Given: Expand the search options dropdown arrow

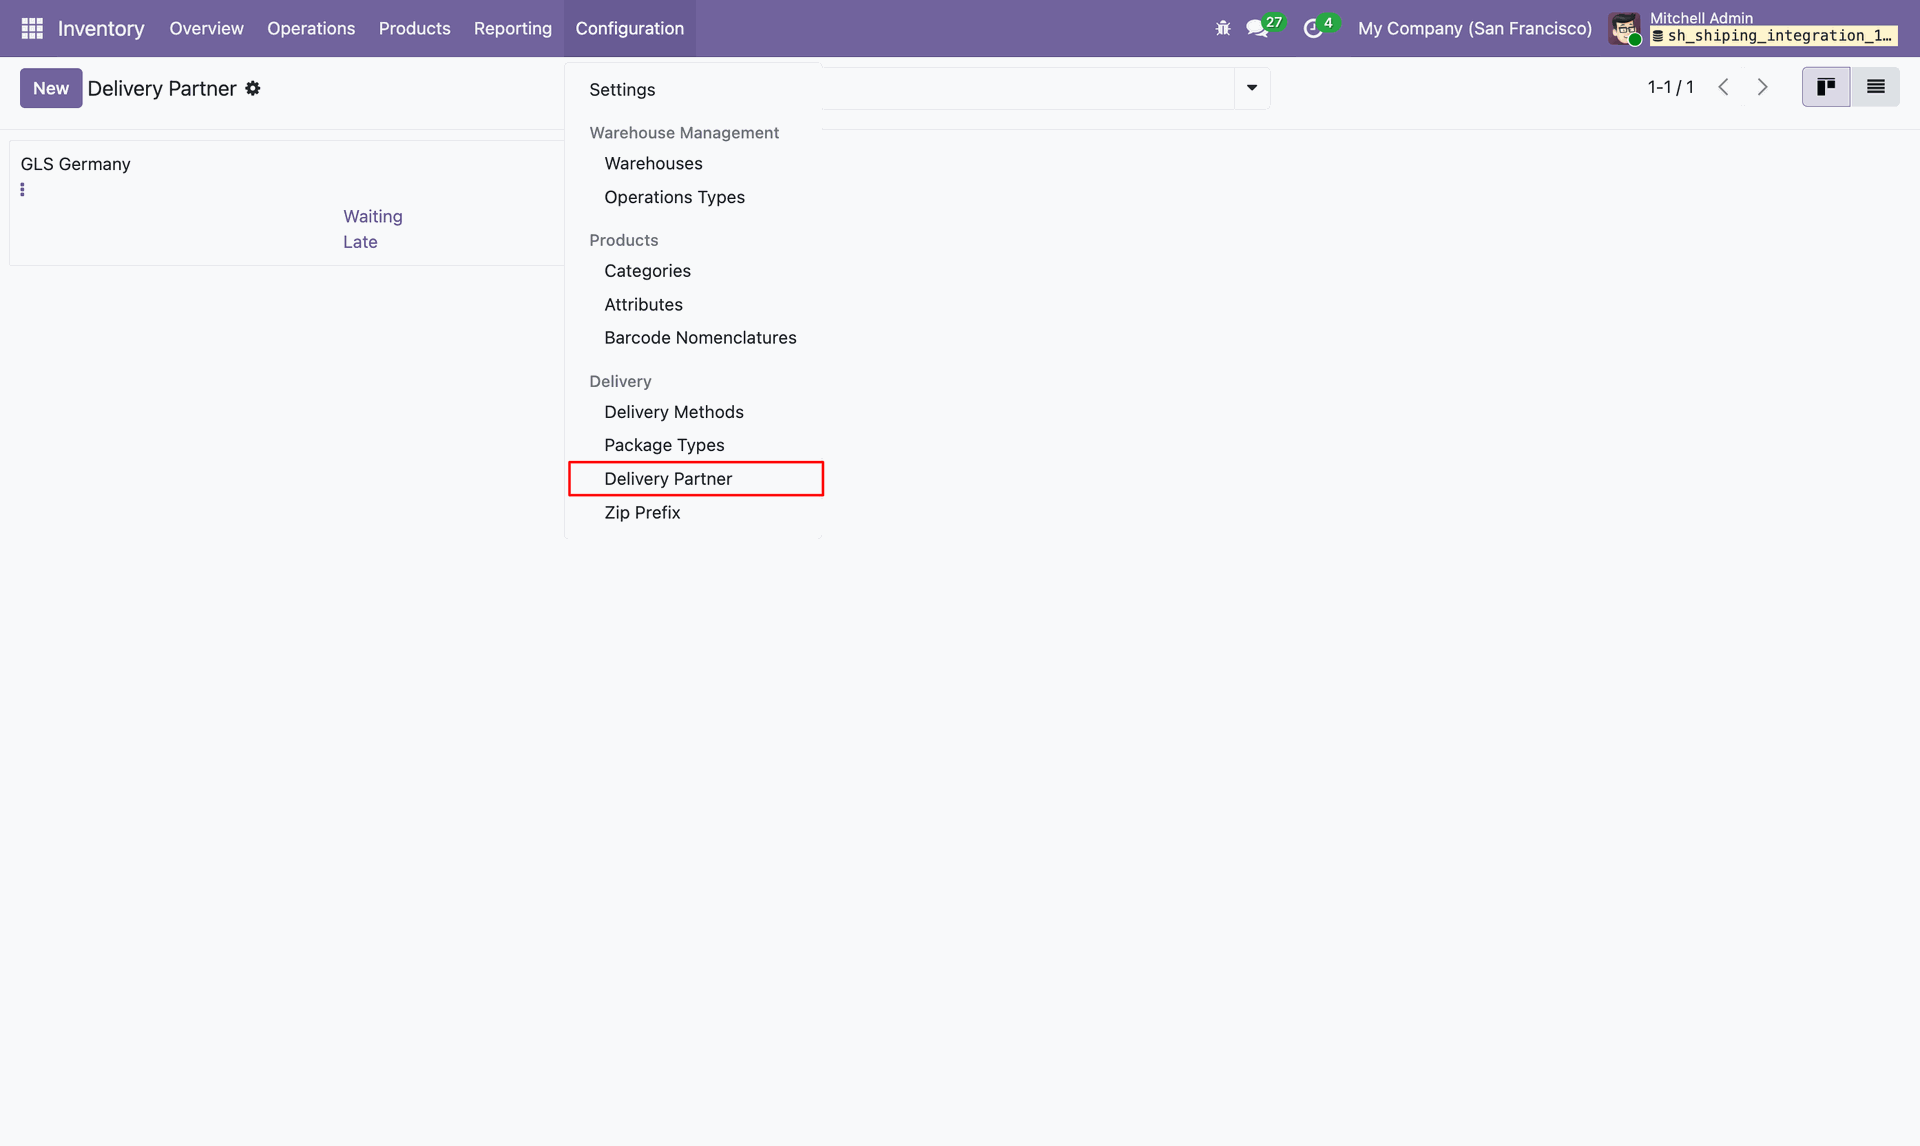Looking at the screenshot, I should pos(1251,88).
